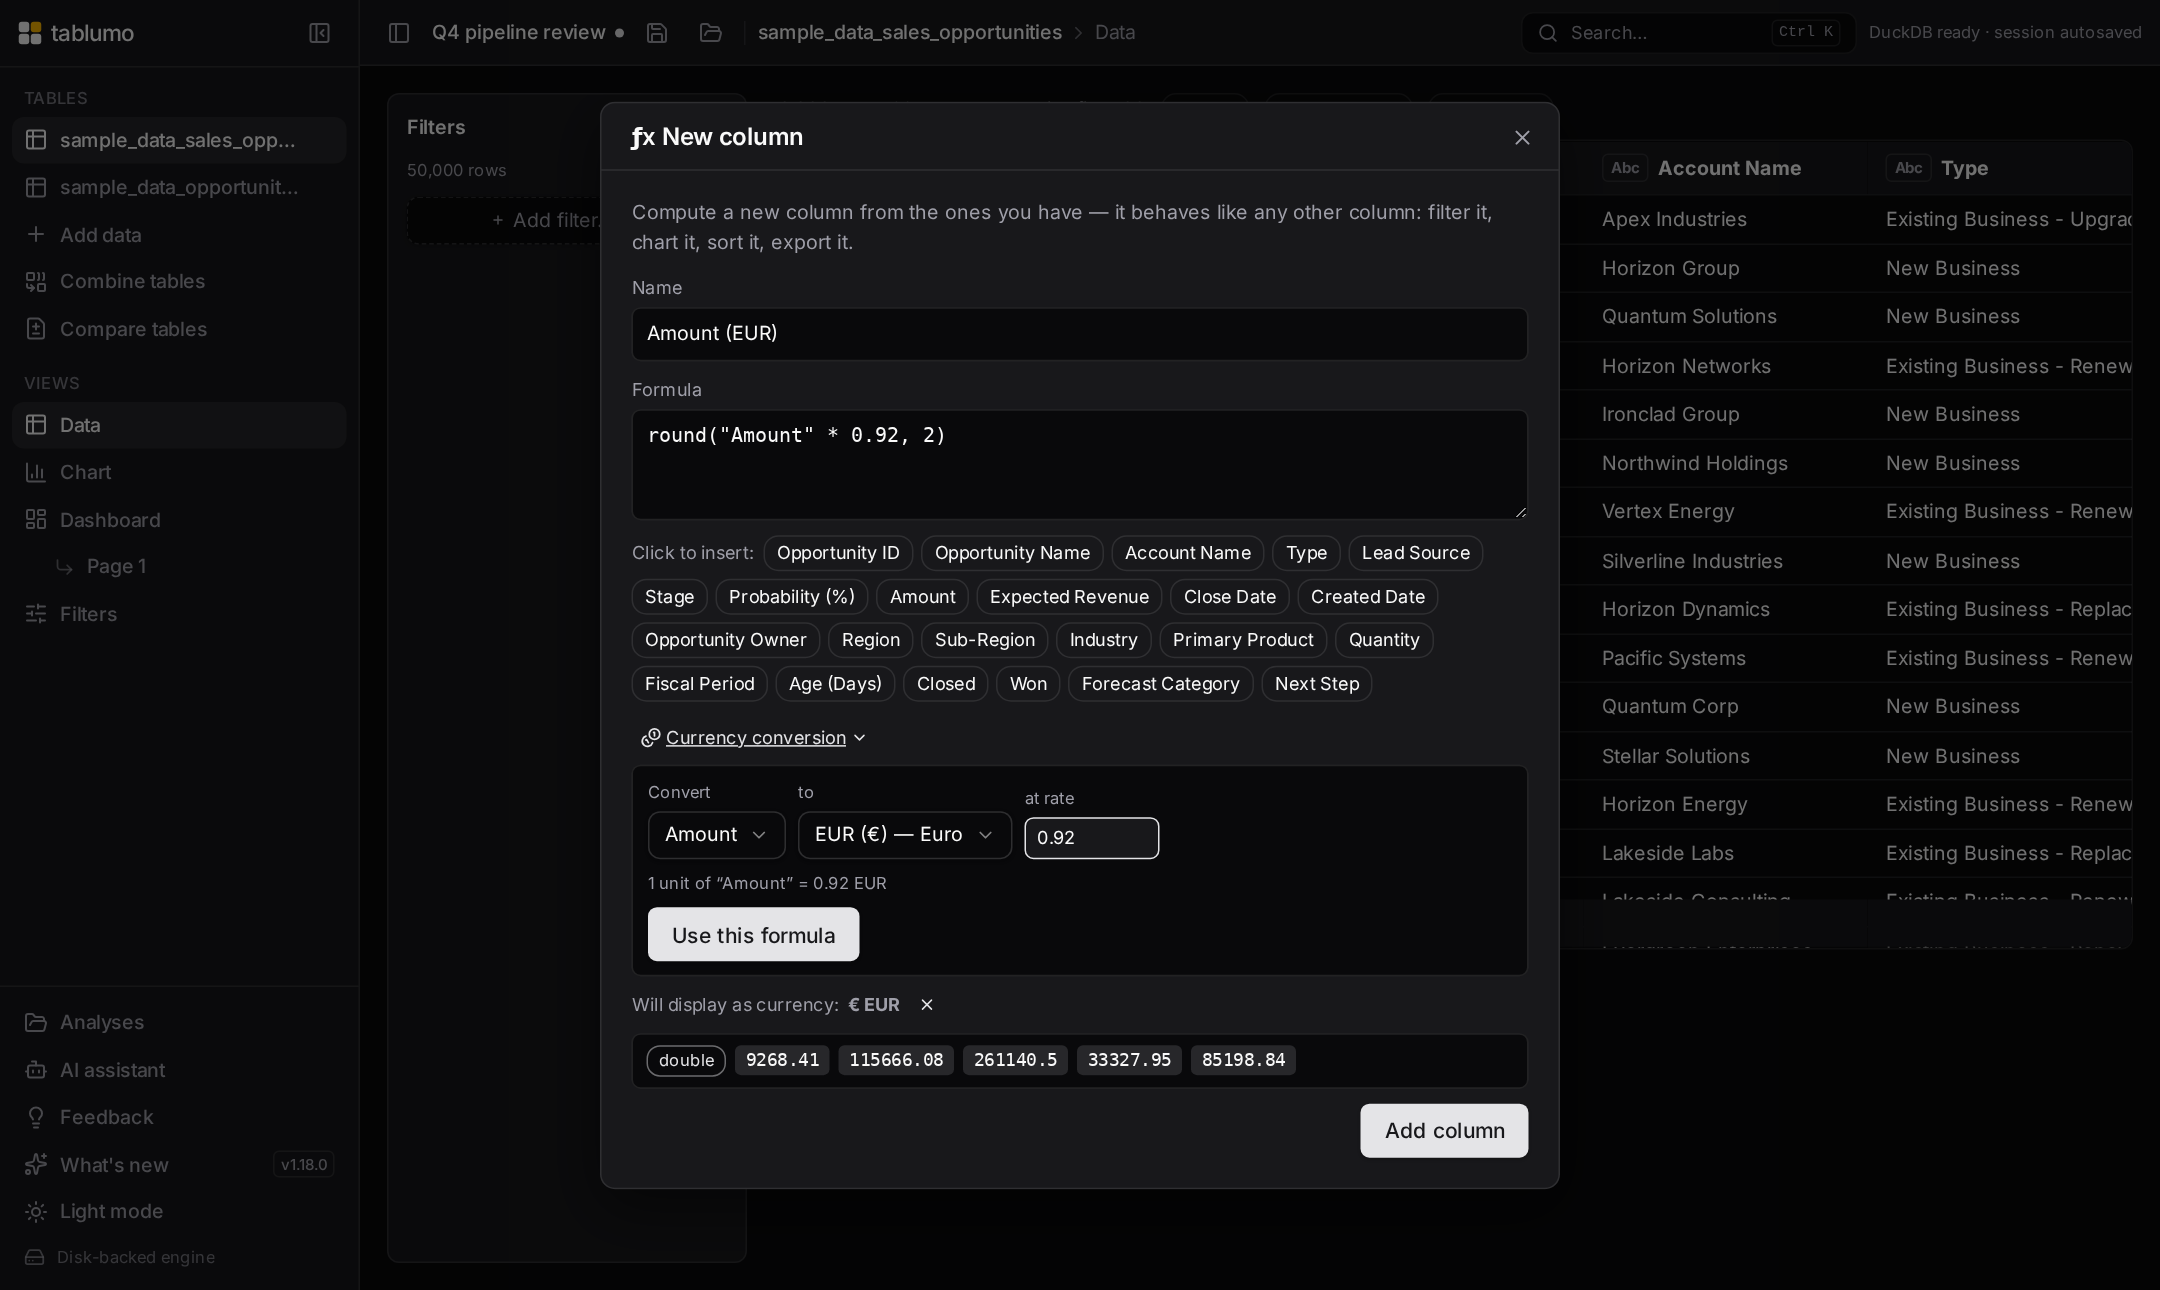Click the Filters sliders icon in sidebar
Viewport: 2160px width, 1290px height.
[36, 614]
